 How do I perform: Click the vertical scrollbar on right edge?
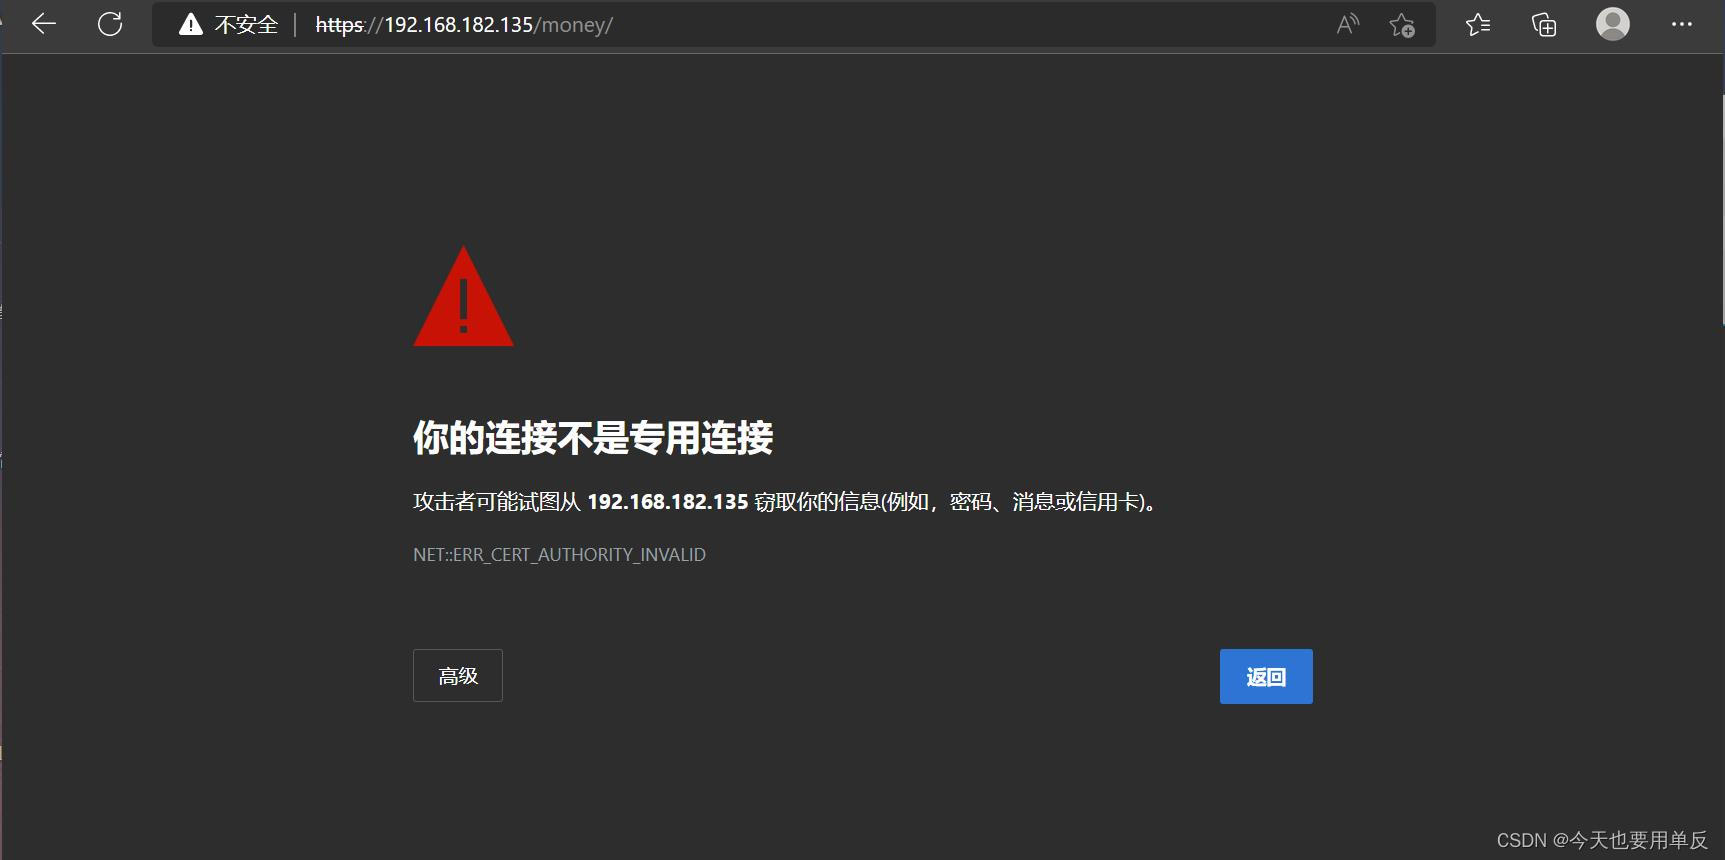click(x=1722, y=210)
